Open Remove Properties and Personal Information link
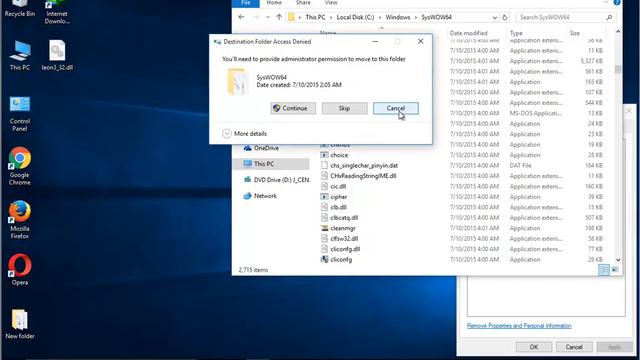 519,326
